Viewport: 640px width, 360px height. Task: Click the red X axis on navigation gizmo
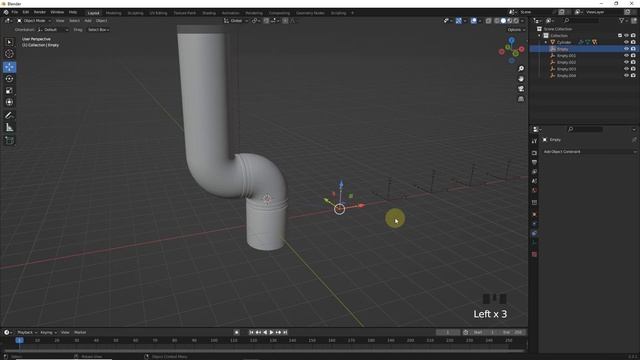click(522, 49)
